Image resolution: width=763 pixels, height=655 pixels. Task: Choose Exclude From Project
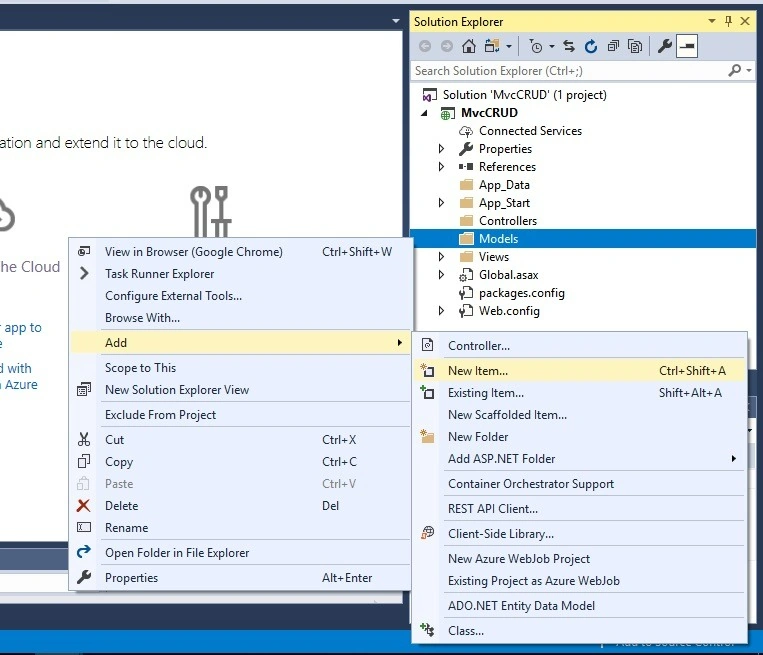(240, 415)
